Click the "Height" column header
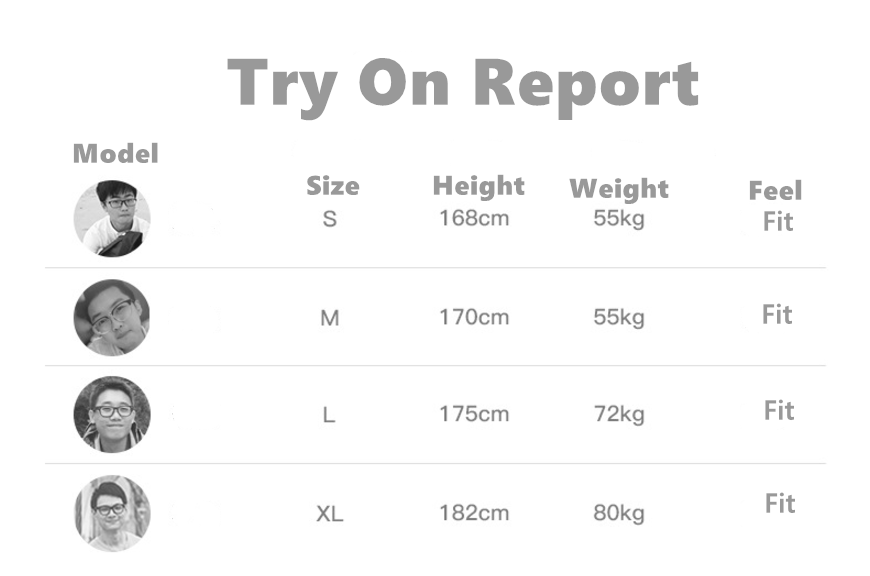This screenshot has width=870, height=576. tap(478, 187)
